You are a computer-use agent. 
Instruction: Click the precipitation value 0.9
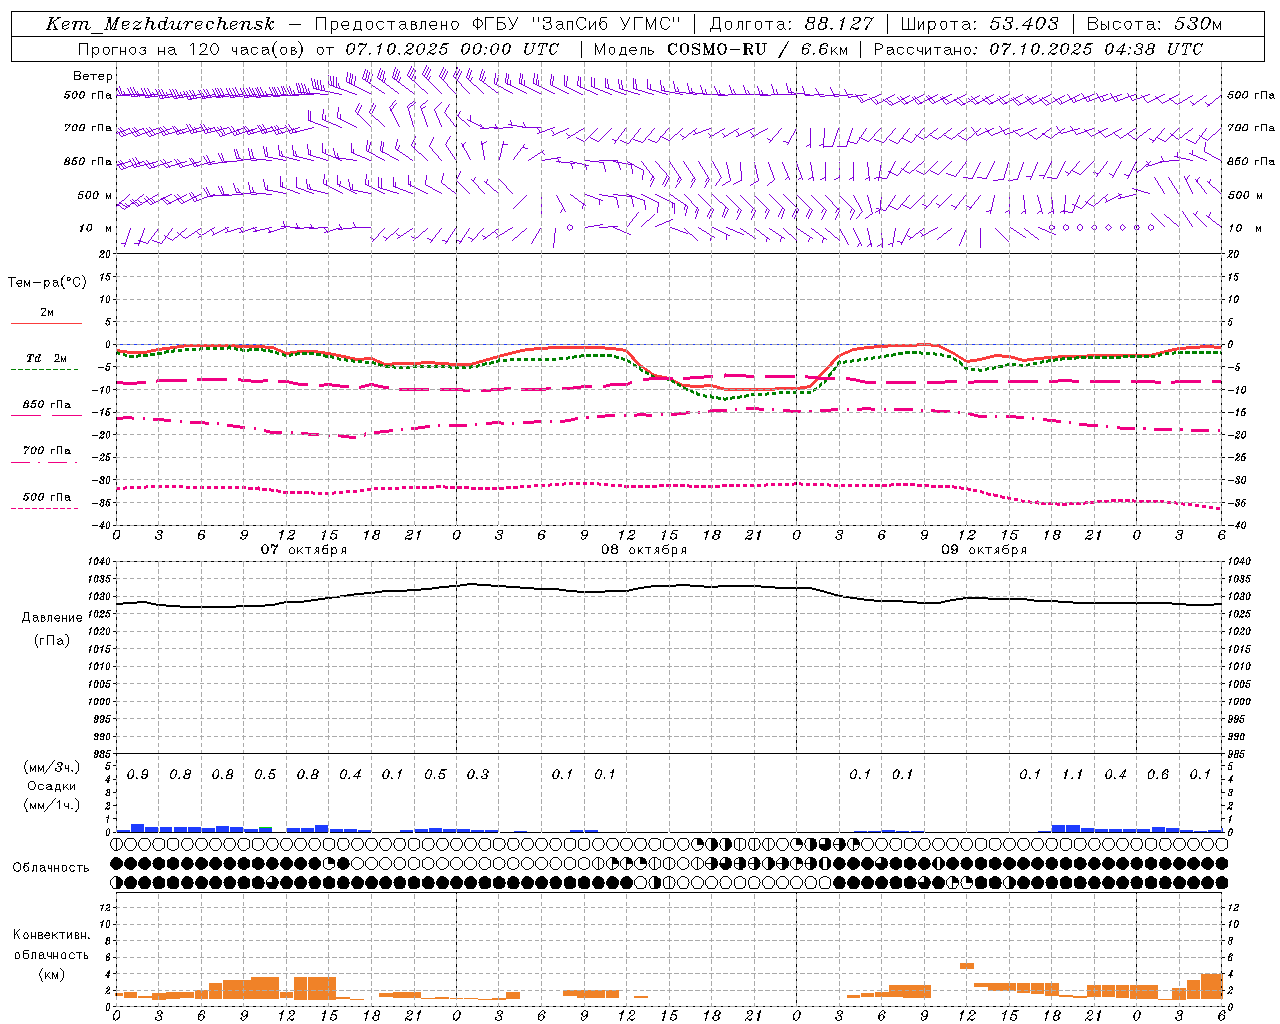(138, 775)
